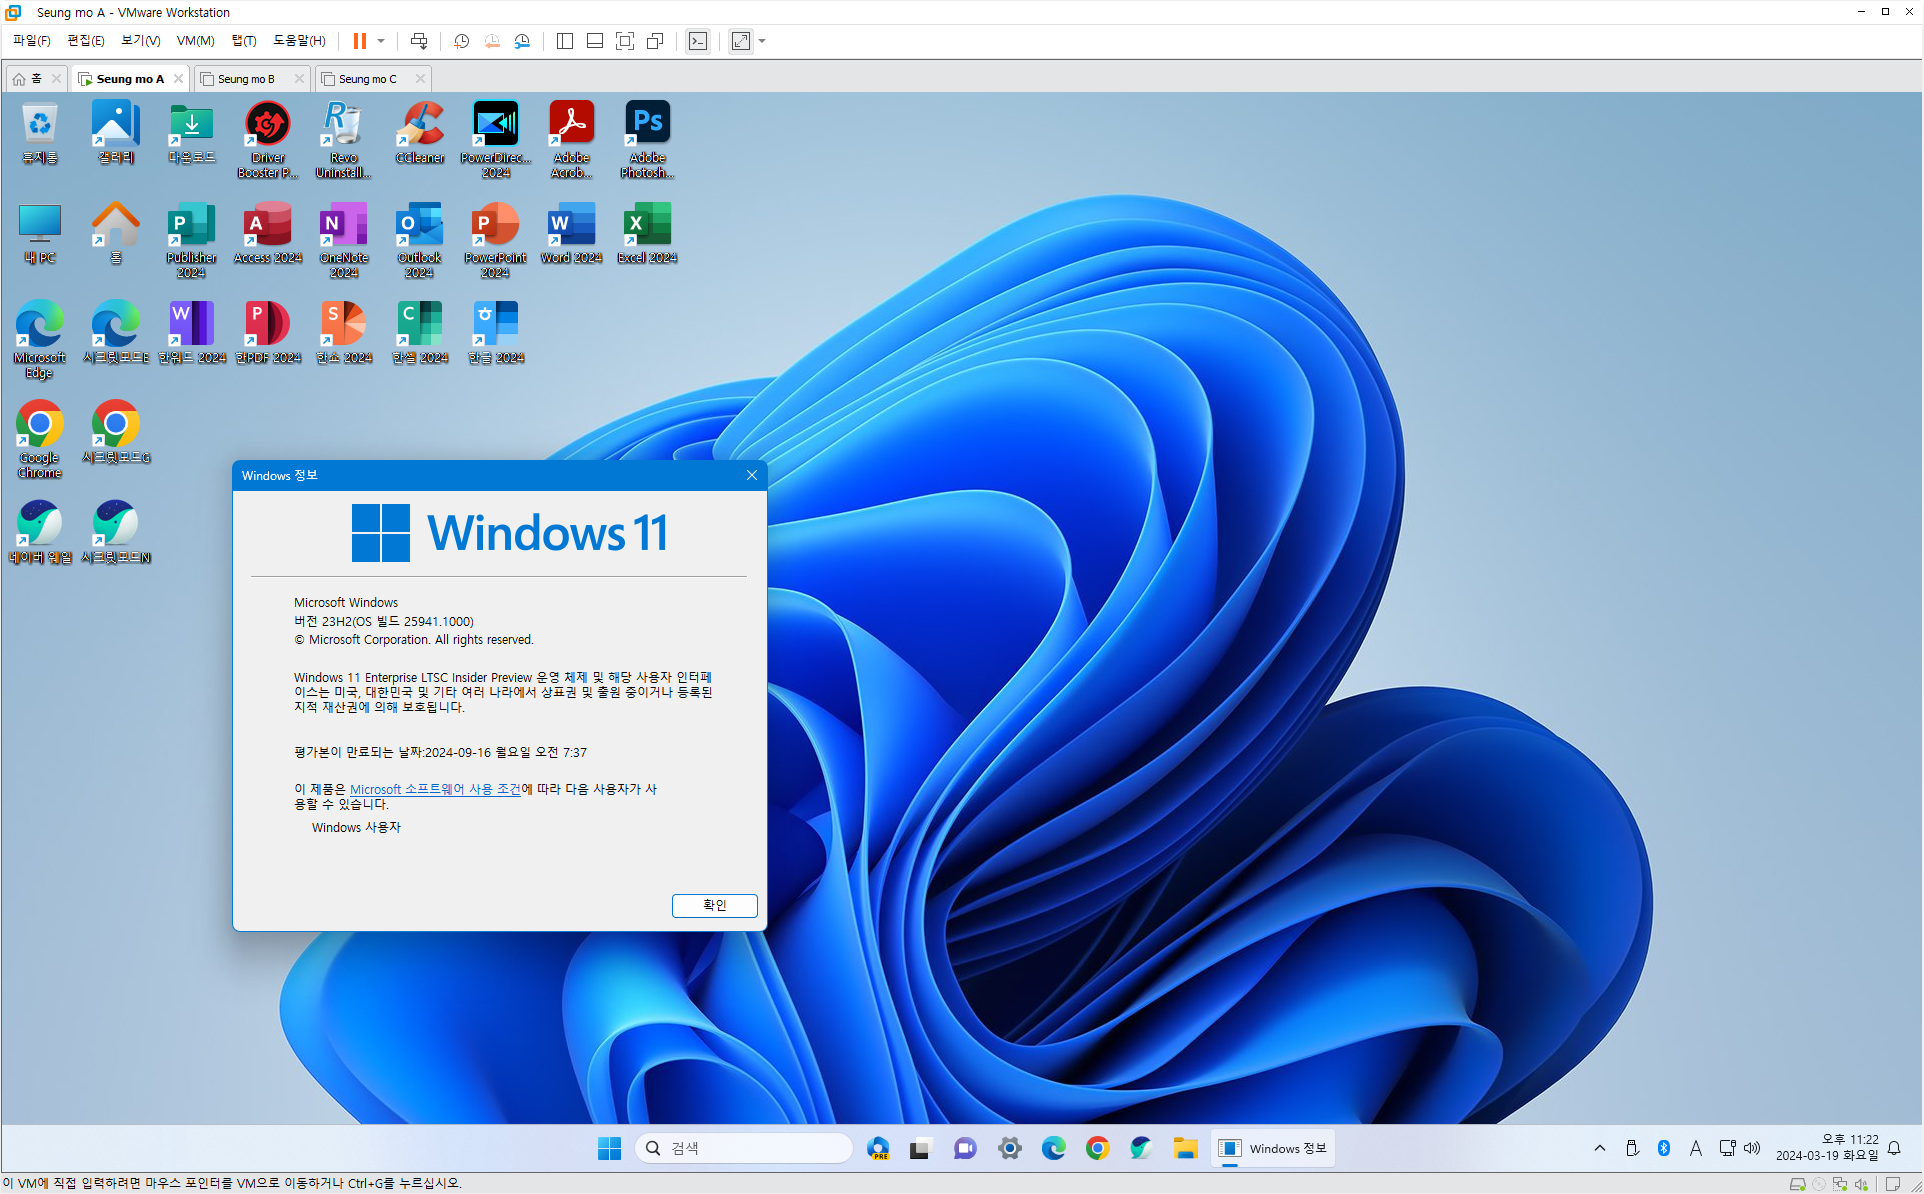This screenshot has height=1194, width=1924.
Task: Select the 한워드 2024 desktop icon
Action: 191,333
